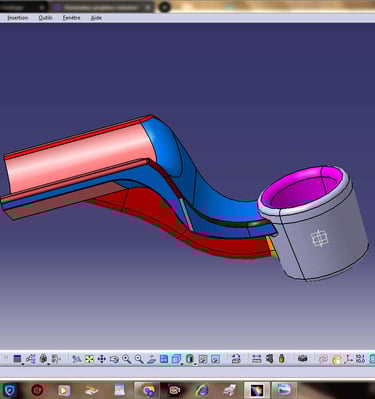Click the measure-between icon in bottom toolbar
The height and width of the screenshot is (399, 375).
point(256,359)
